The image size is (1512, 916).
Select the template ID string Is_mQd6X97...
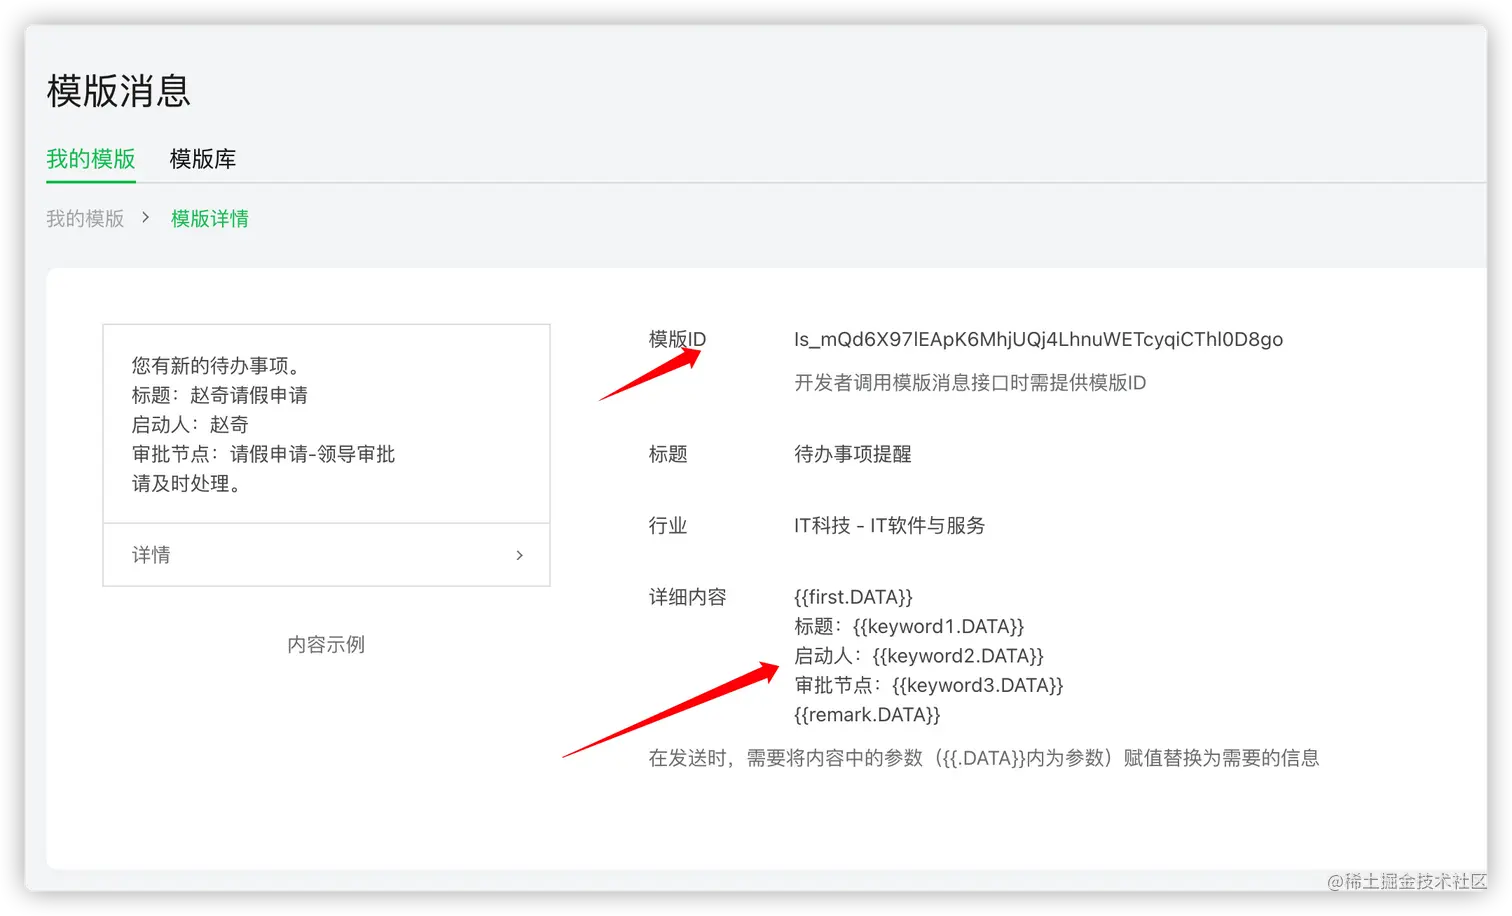[1038, 339]
